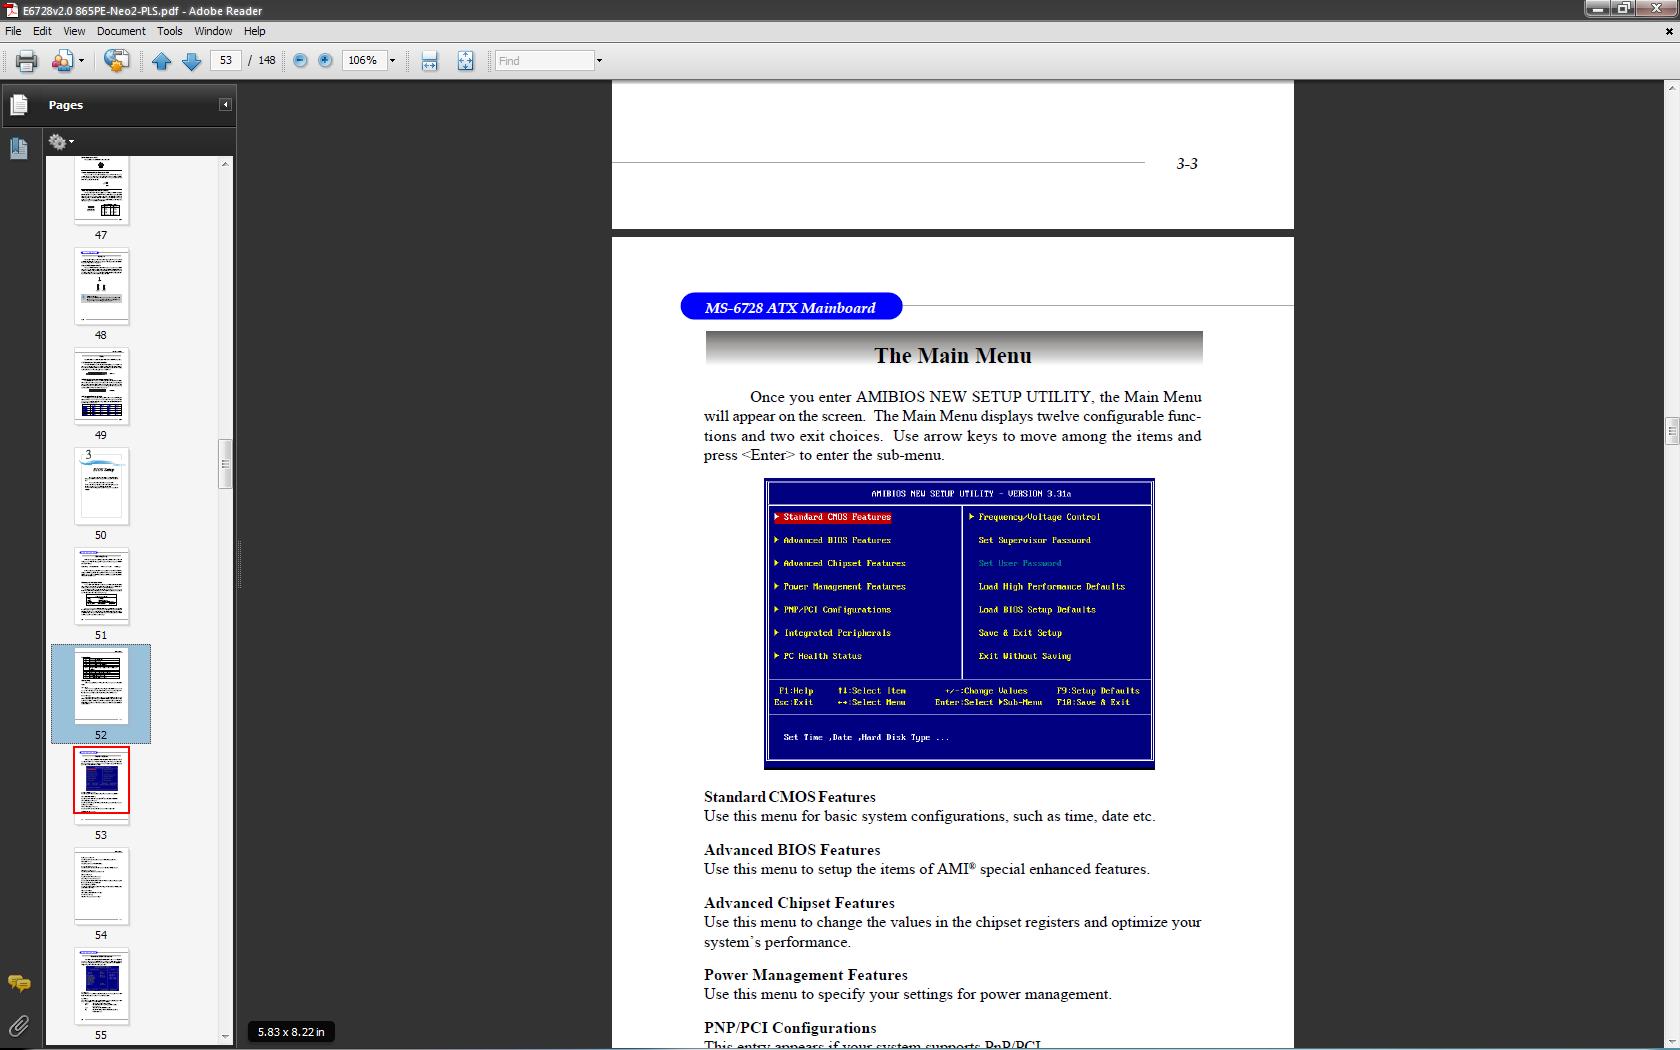Click the document scroll up arrow
Screen dimensions: 1680x1050
(1671, 88)
